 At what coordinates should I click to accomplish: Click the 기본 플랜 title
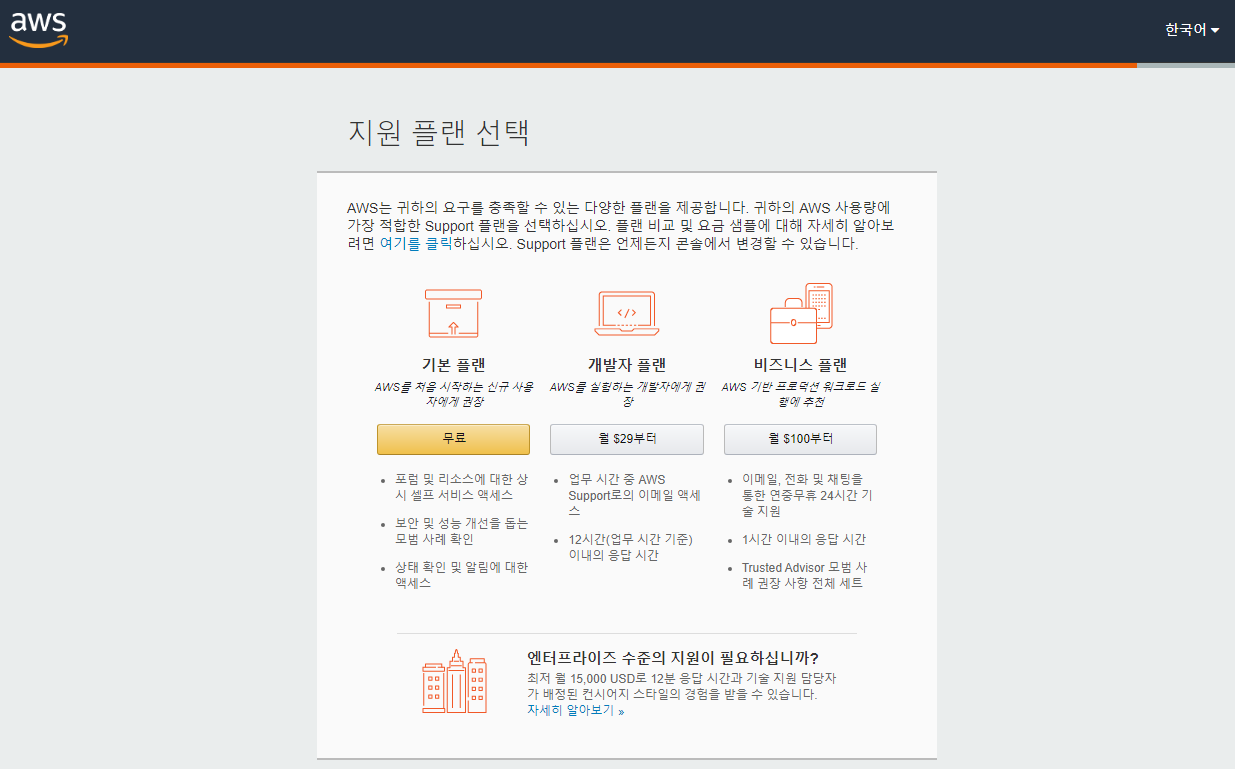point(453,365)
